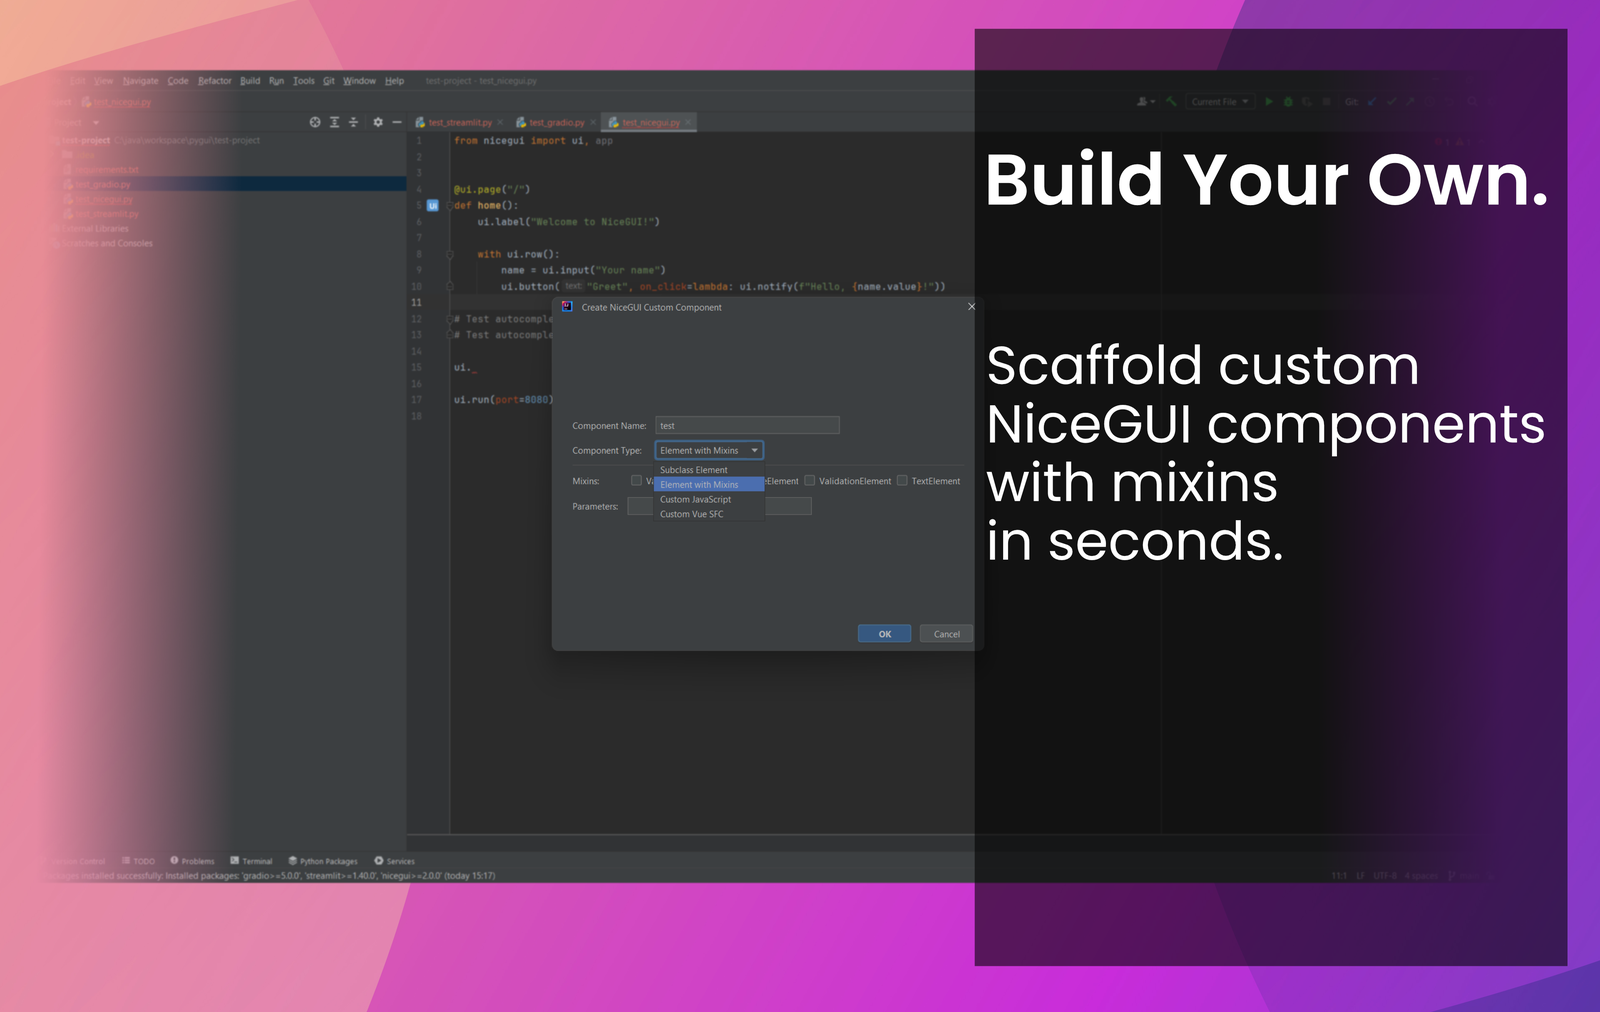Enable the TextElement mixin checkbox

(902, 480)
